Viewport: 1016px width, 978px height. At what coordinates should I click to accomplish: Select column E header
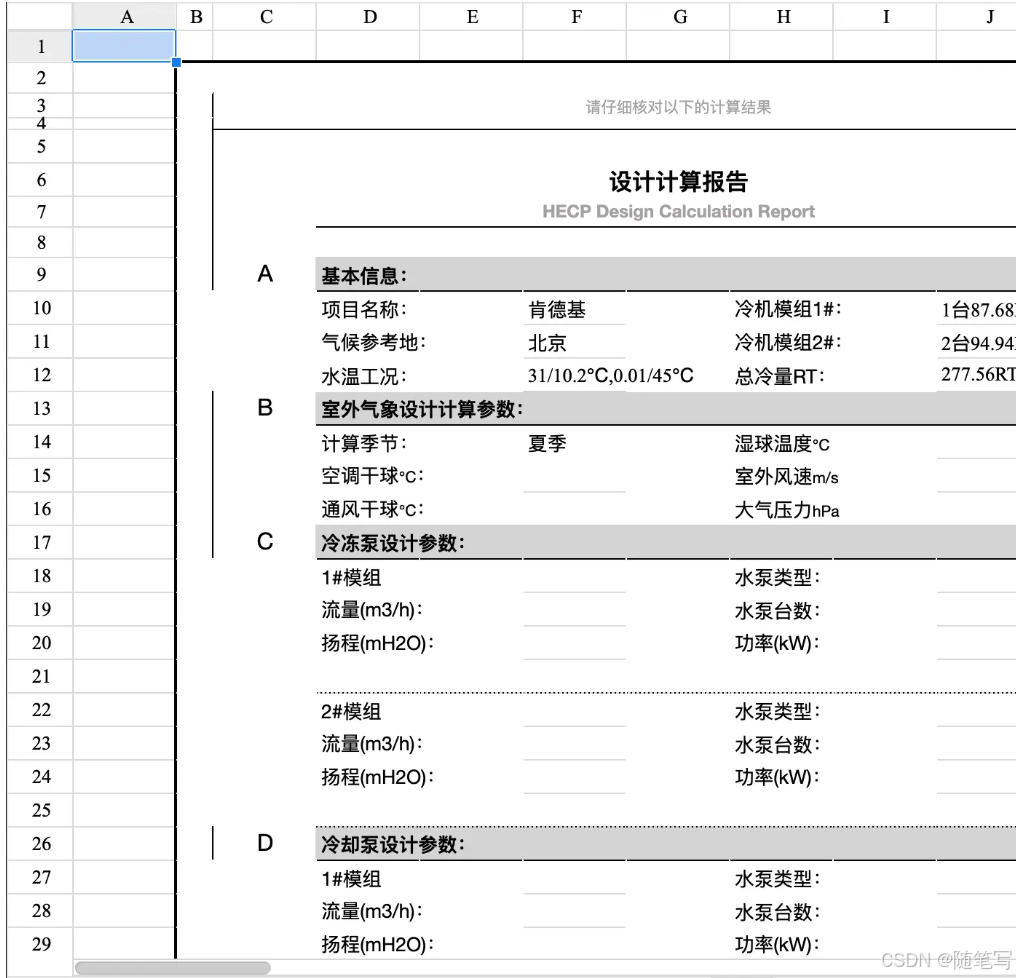point(472,16)
